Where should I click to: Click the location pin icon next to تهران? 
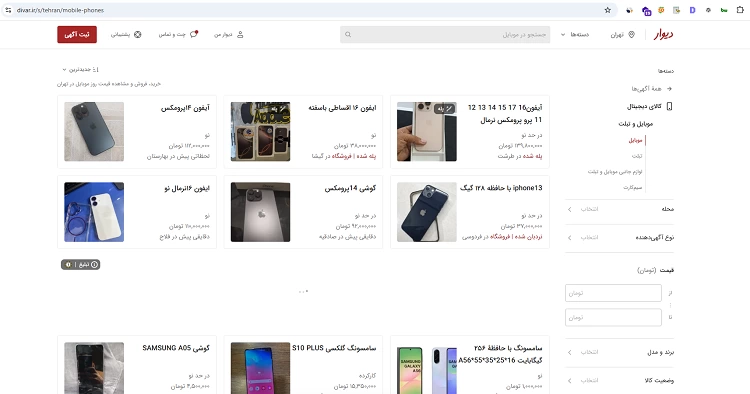point(631,34)
